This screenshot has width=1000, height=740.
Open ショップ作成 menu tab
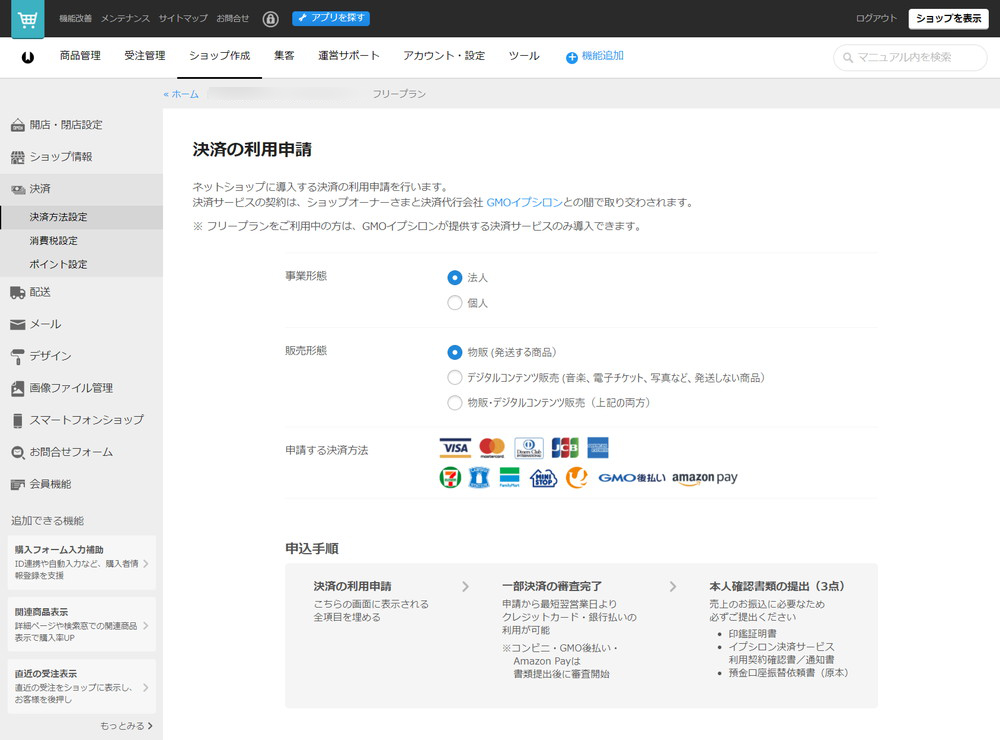click(219, 56)
